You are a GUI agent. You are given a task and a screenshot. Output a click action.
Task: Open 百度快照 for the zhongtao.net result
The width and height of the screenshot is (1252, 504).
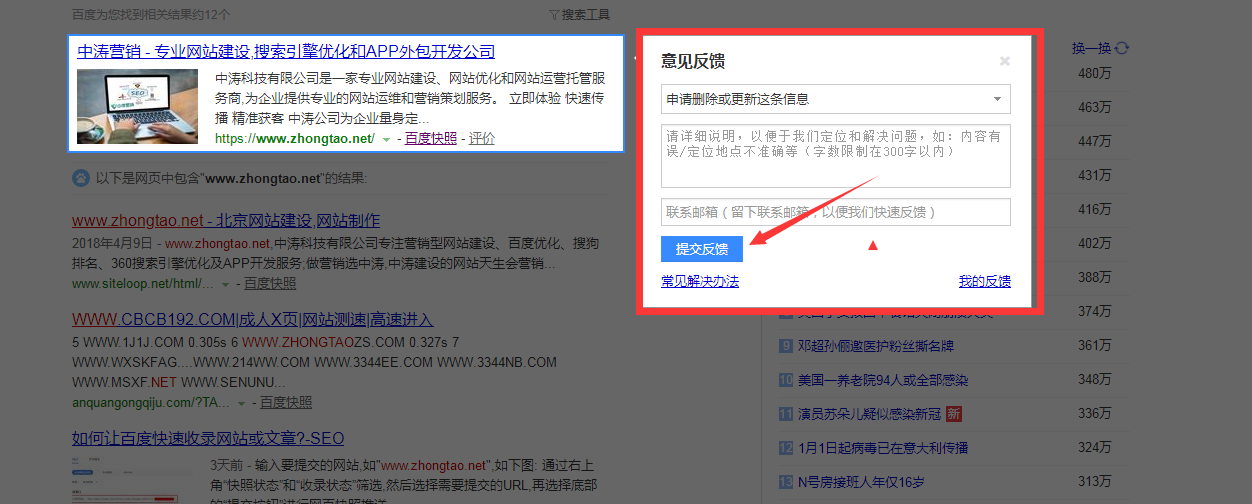430,139
